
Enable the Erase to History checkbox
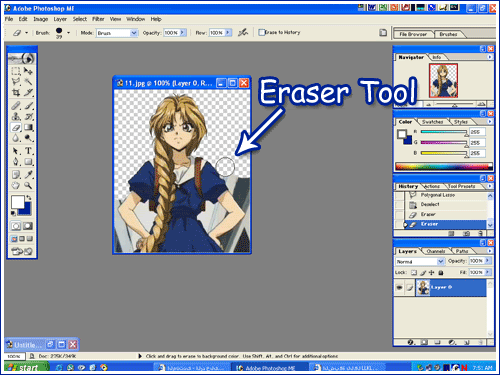262,32
